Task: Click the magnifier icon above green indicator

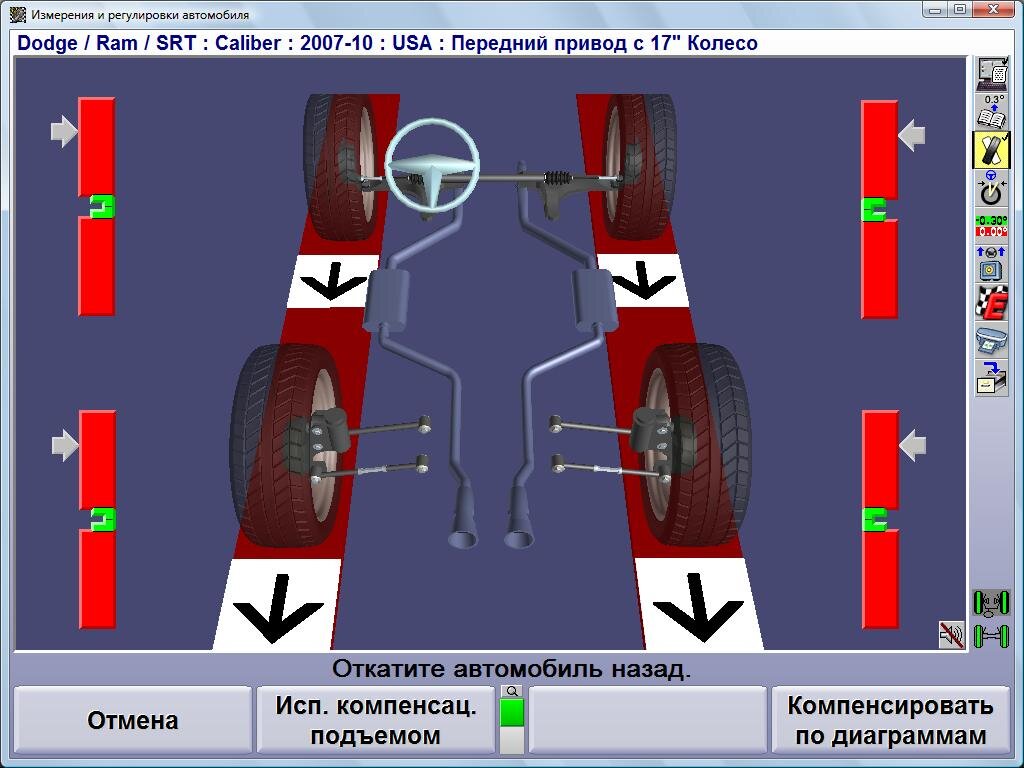Action: point(512,691)
